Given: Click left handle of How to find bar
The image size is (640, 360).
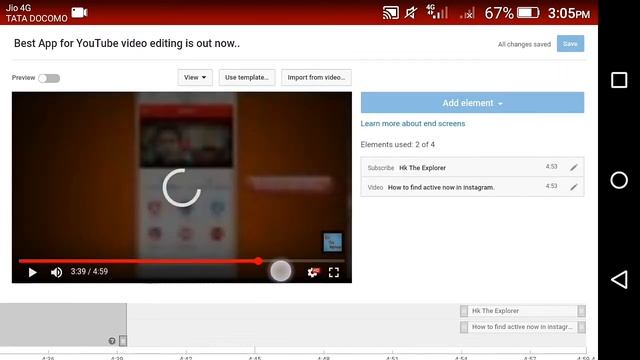Looking at the screenshot, I should click(464, 327).
